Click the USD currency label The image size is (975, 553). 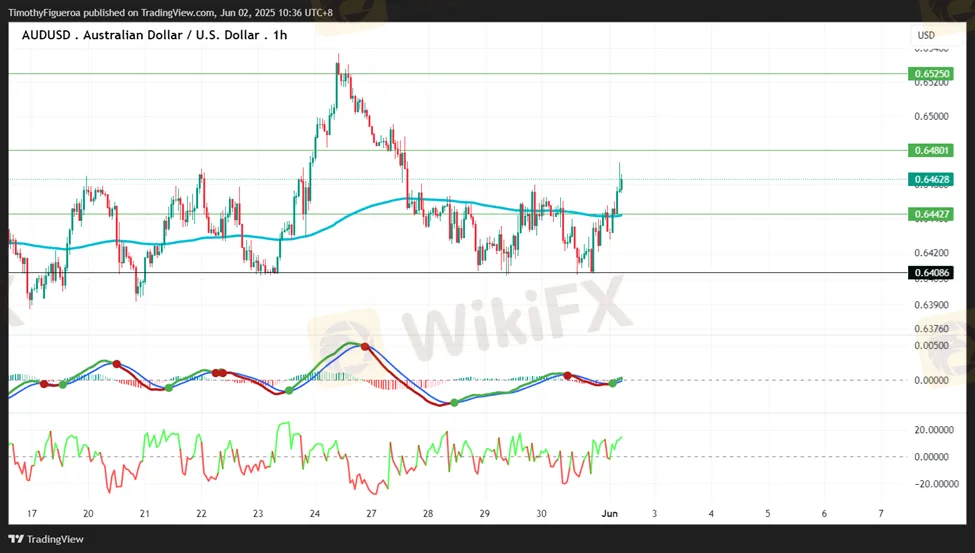[926, 36]
